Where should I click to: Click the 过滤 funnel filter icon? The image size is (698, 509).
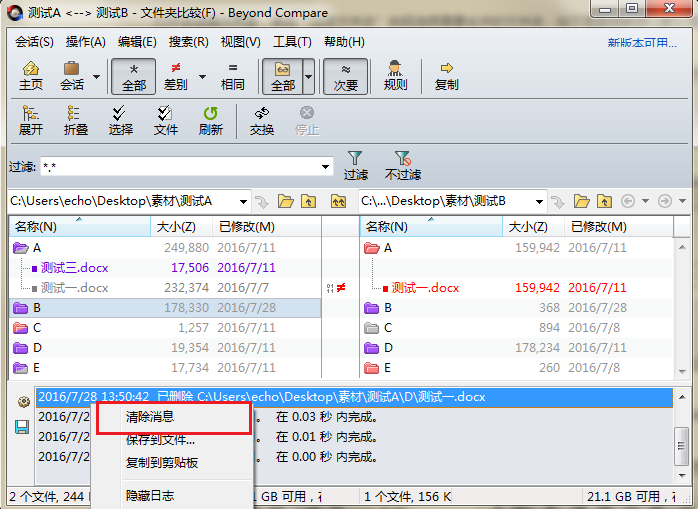(355, 166)
